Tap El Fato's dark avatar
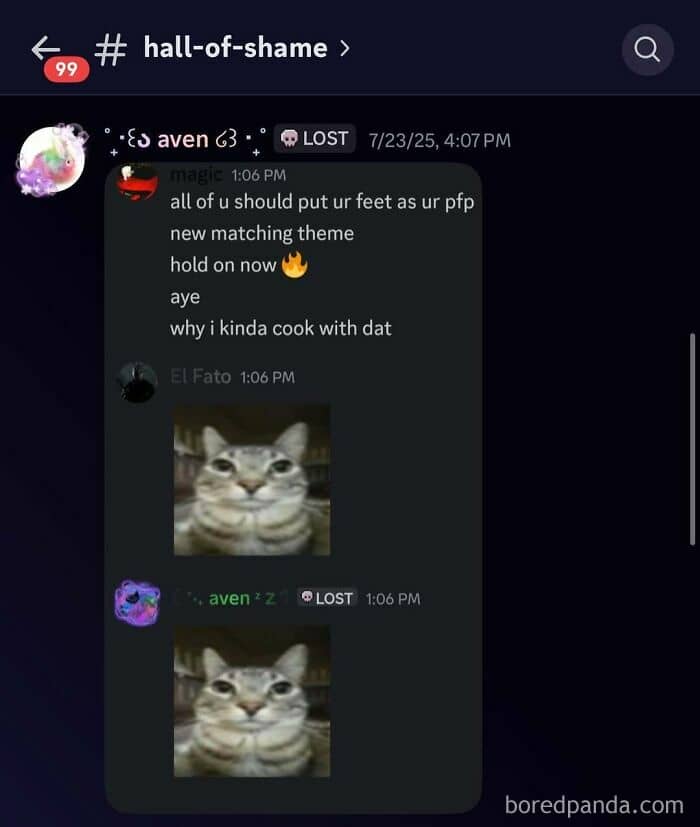The width and height of the screenshot is (700, 827). pyautogui.click(x=137, y=382)
